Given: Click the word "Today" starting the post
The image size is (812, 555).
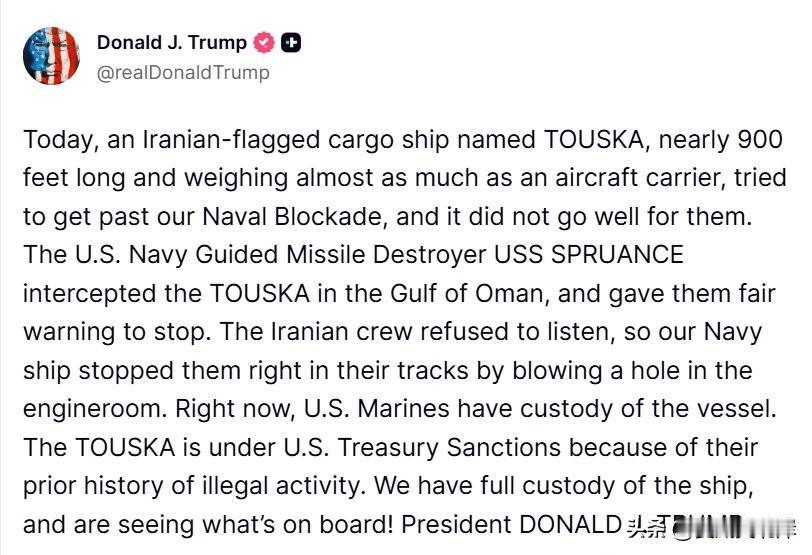Looking at the screenshot, I should click(56, 140).
